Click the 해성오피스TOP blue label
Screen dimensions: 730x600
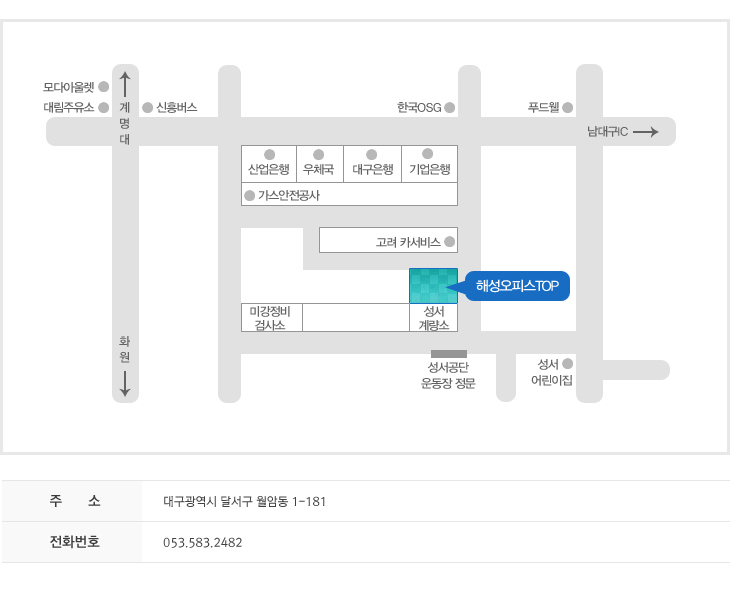coord(517,287)
